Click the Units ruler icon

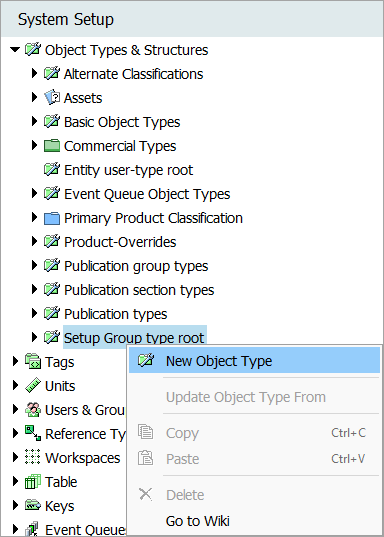click(33, 386)
